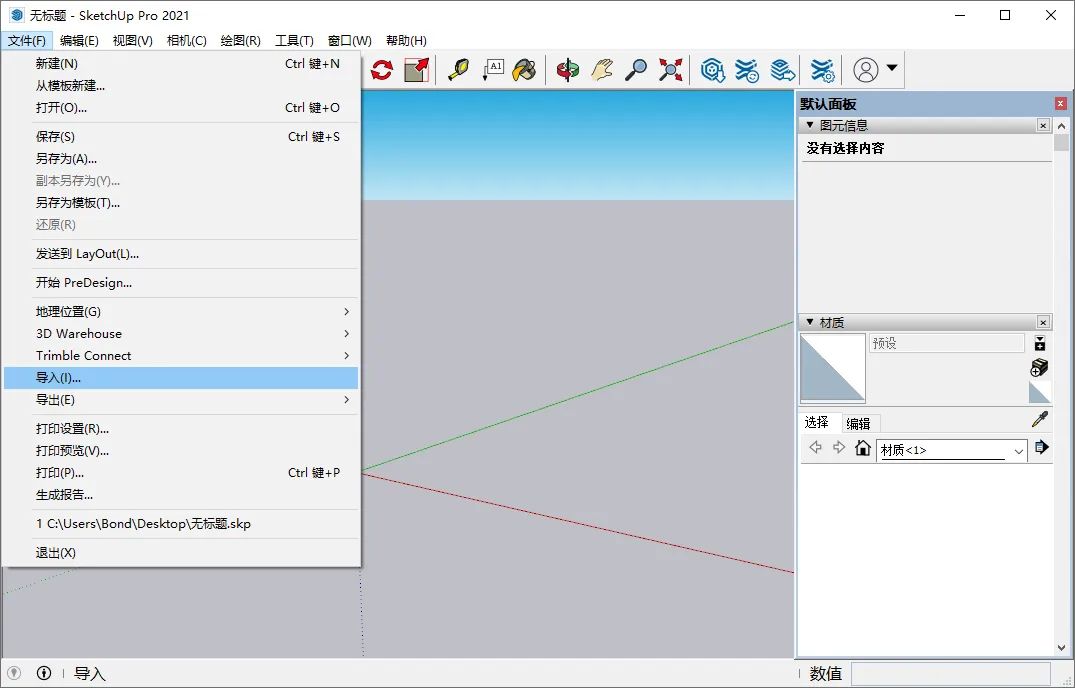Click the materials details arrow icon

coord(1041,447)
